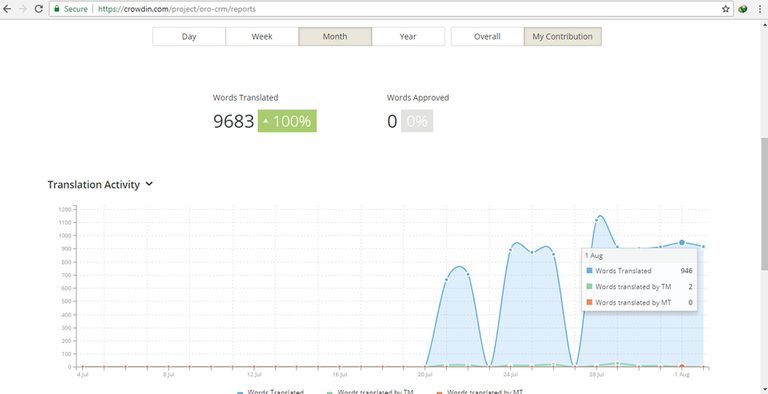Click the blue Words Translated tooltip swatch
Screen dimensions: 768x394
click(589, 271)
